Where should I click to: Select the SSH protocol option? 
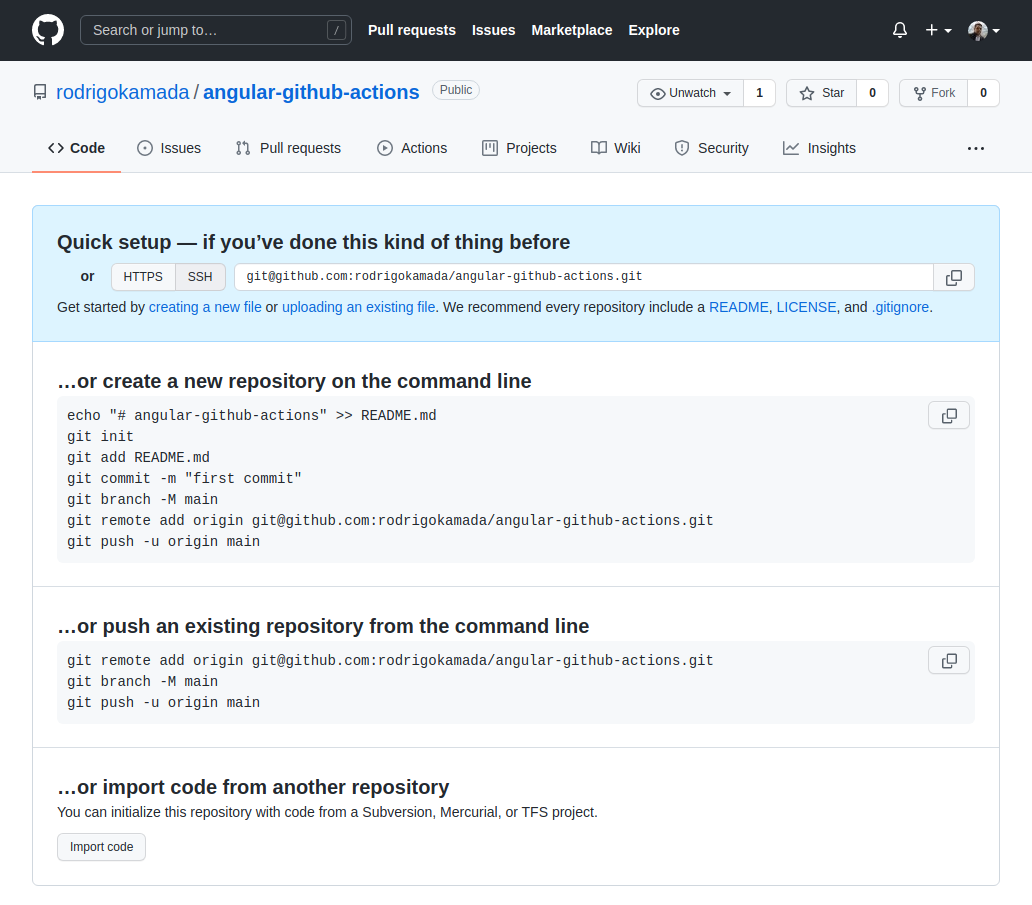[x=200, y=277]
